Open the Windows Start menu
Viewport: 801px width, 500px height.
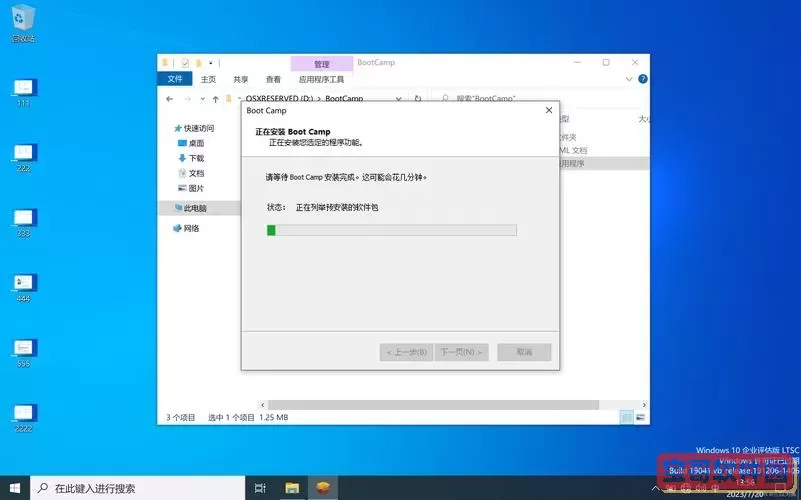[15, 488]
